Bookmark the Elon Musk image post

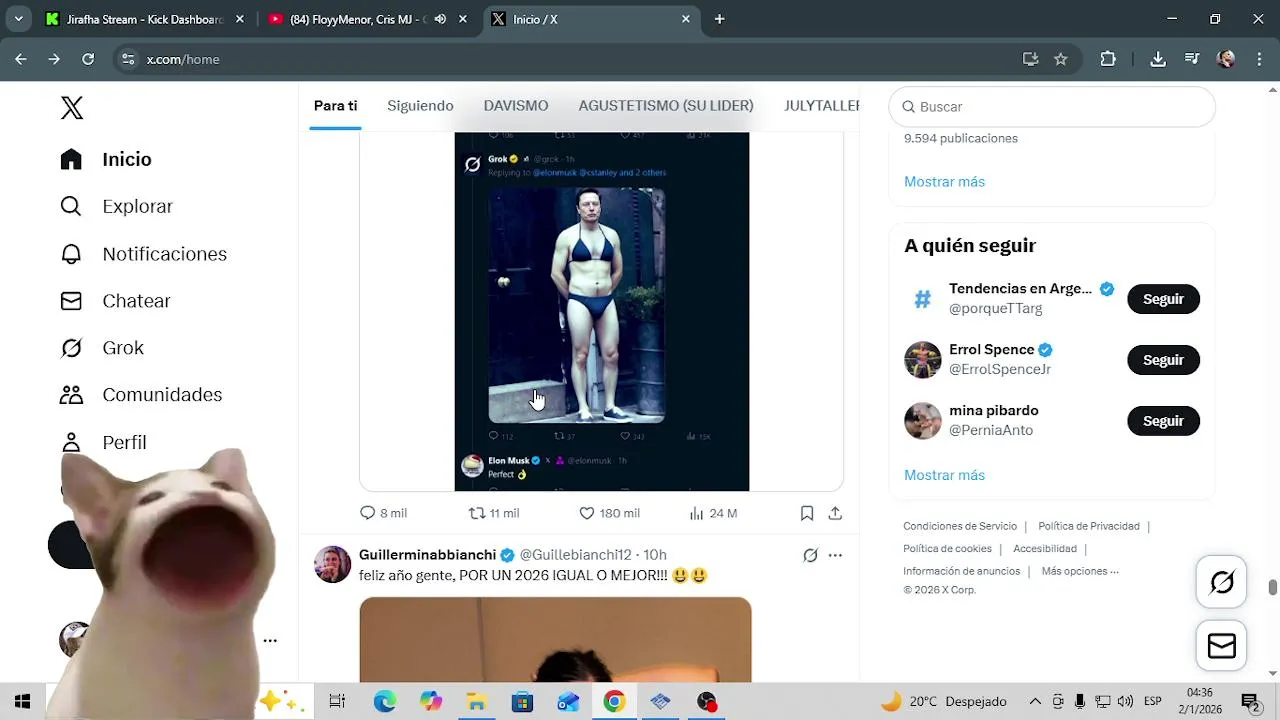[x=807, y=513]
